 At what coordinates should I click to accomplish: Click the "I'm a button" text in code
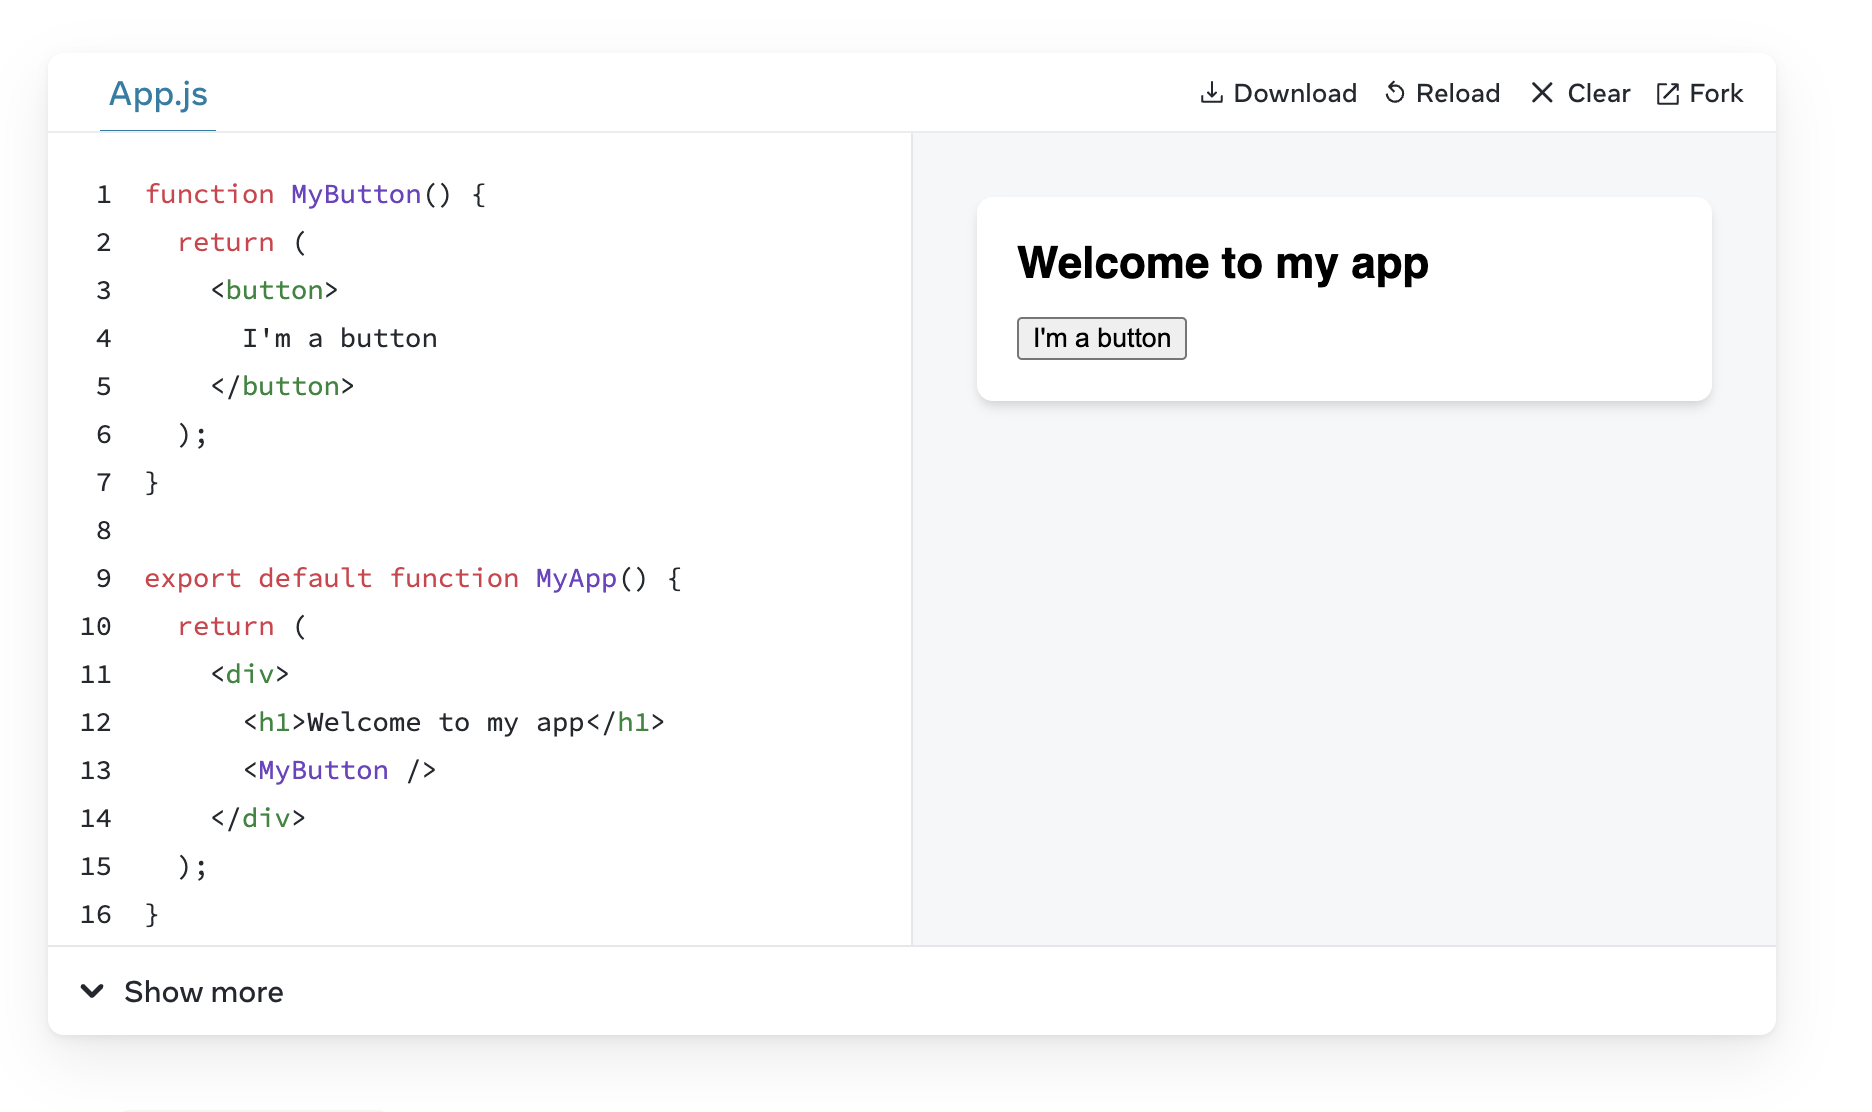point(339,338)
